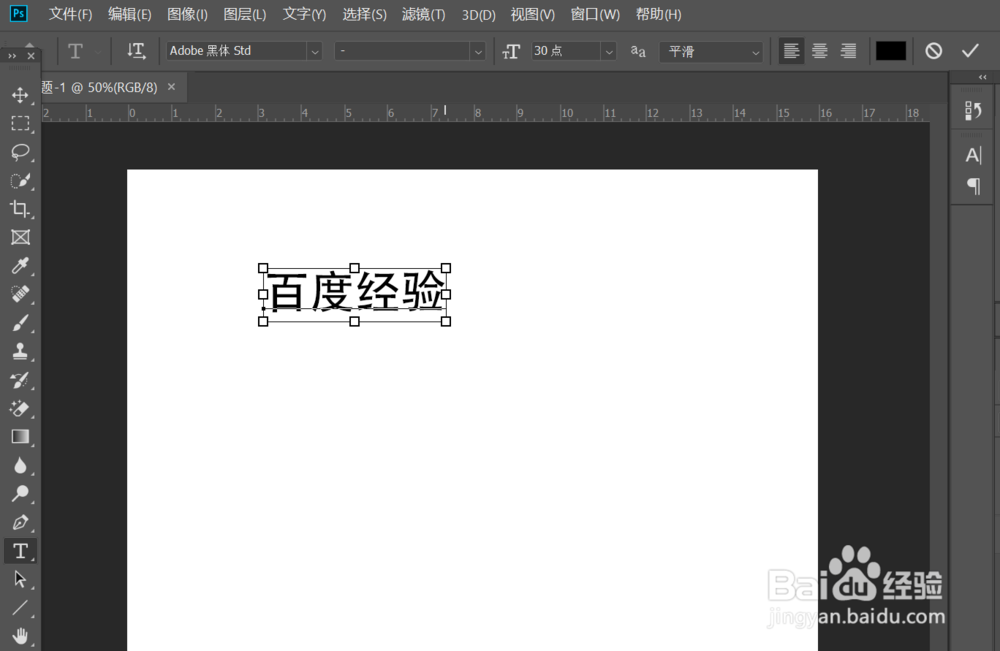Select the Eraser tool
The width and height of the screenshot is (1000, 651).
pos(20,408)
